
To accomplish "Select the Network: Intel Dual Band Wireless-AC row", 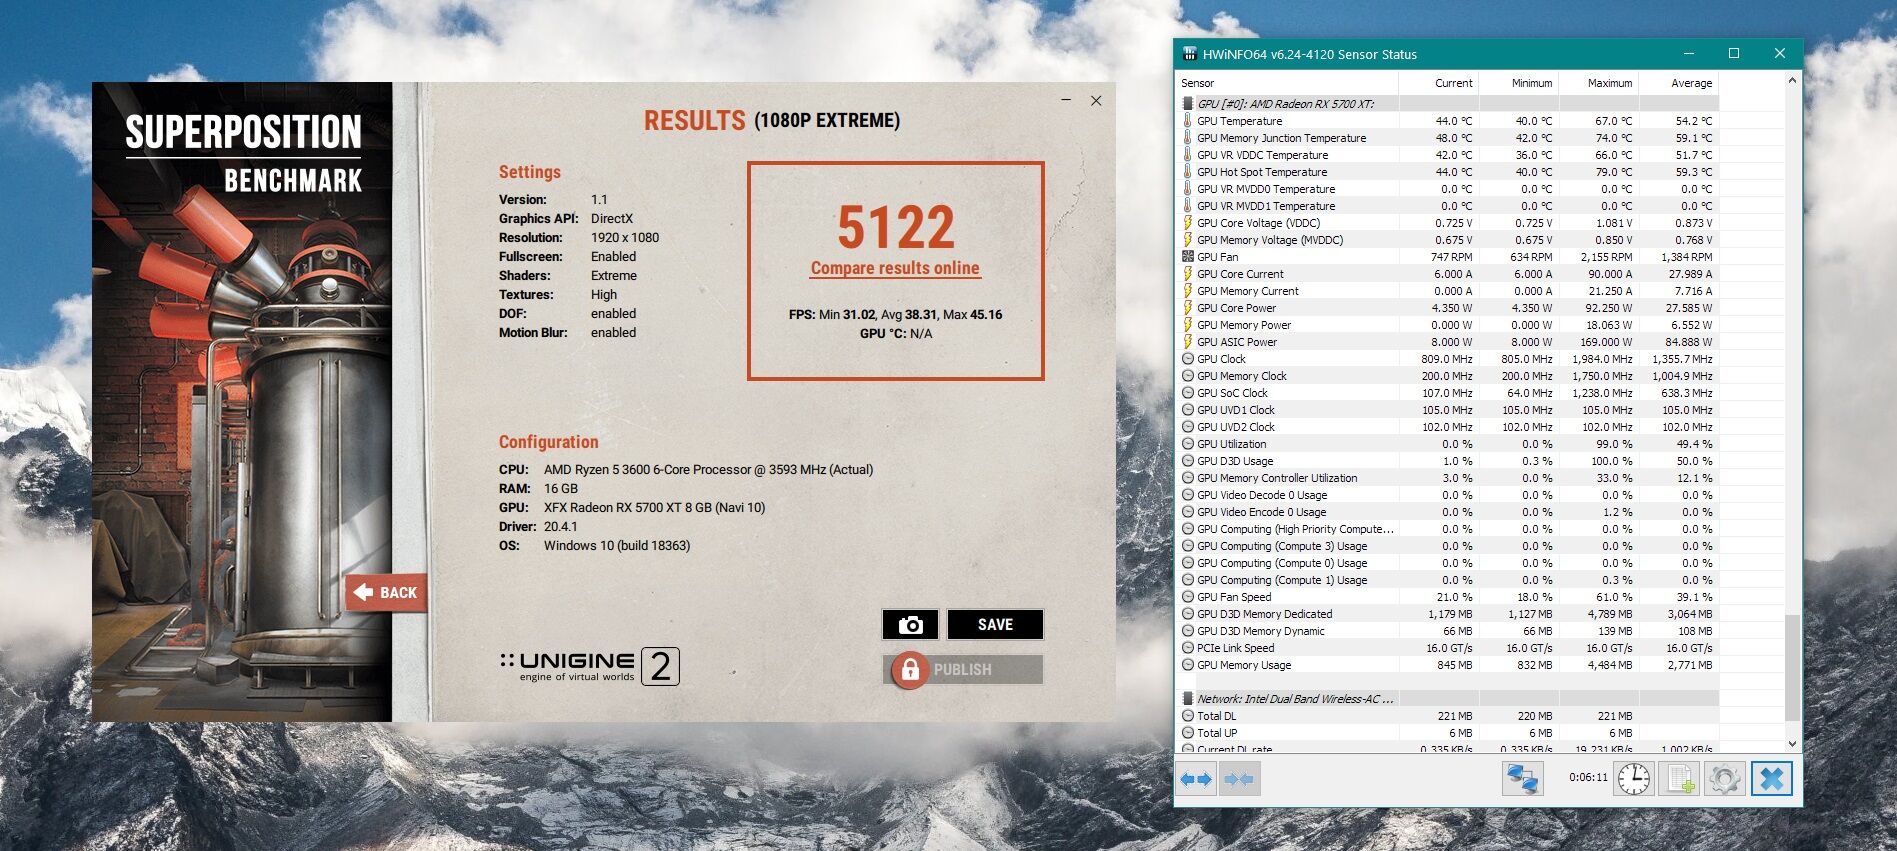I will pyautogui.click(x=1448, y=699).
